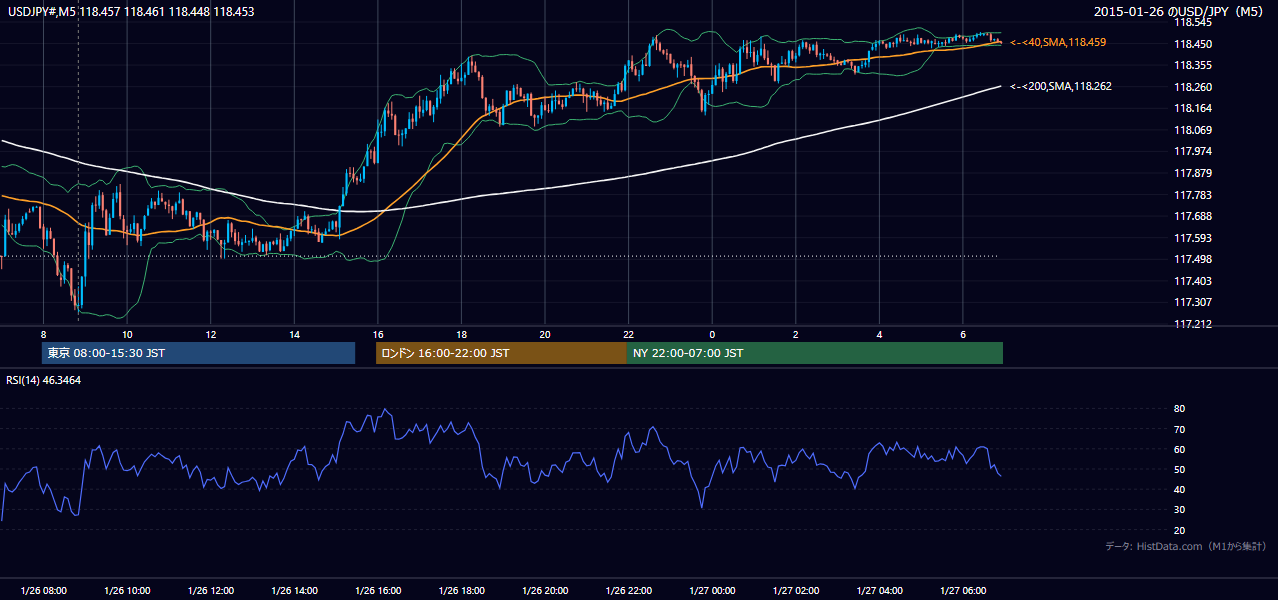The image size is (1278, 600).
Task: Select the 1/26 08:00 time axis label
Action: [x=43, y=591]
